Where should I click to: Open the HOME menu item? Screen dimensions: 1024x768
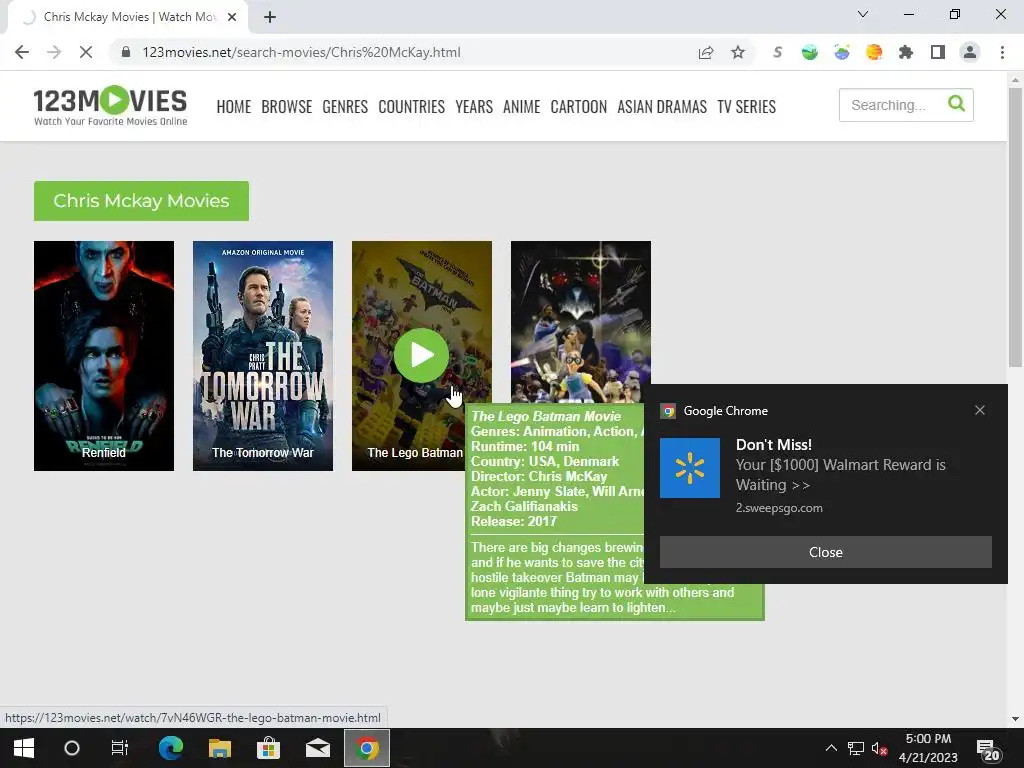point(234,106)
